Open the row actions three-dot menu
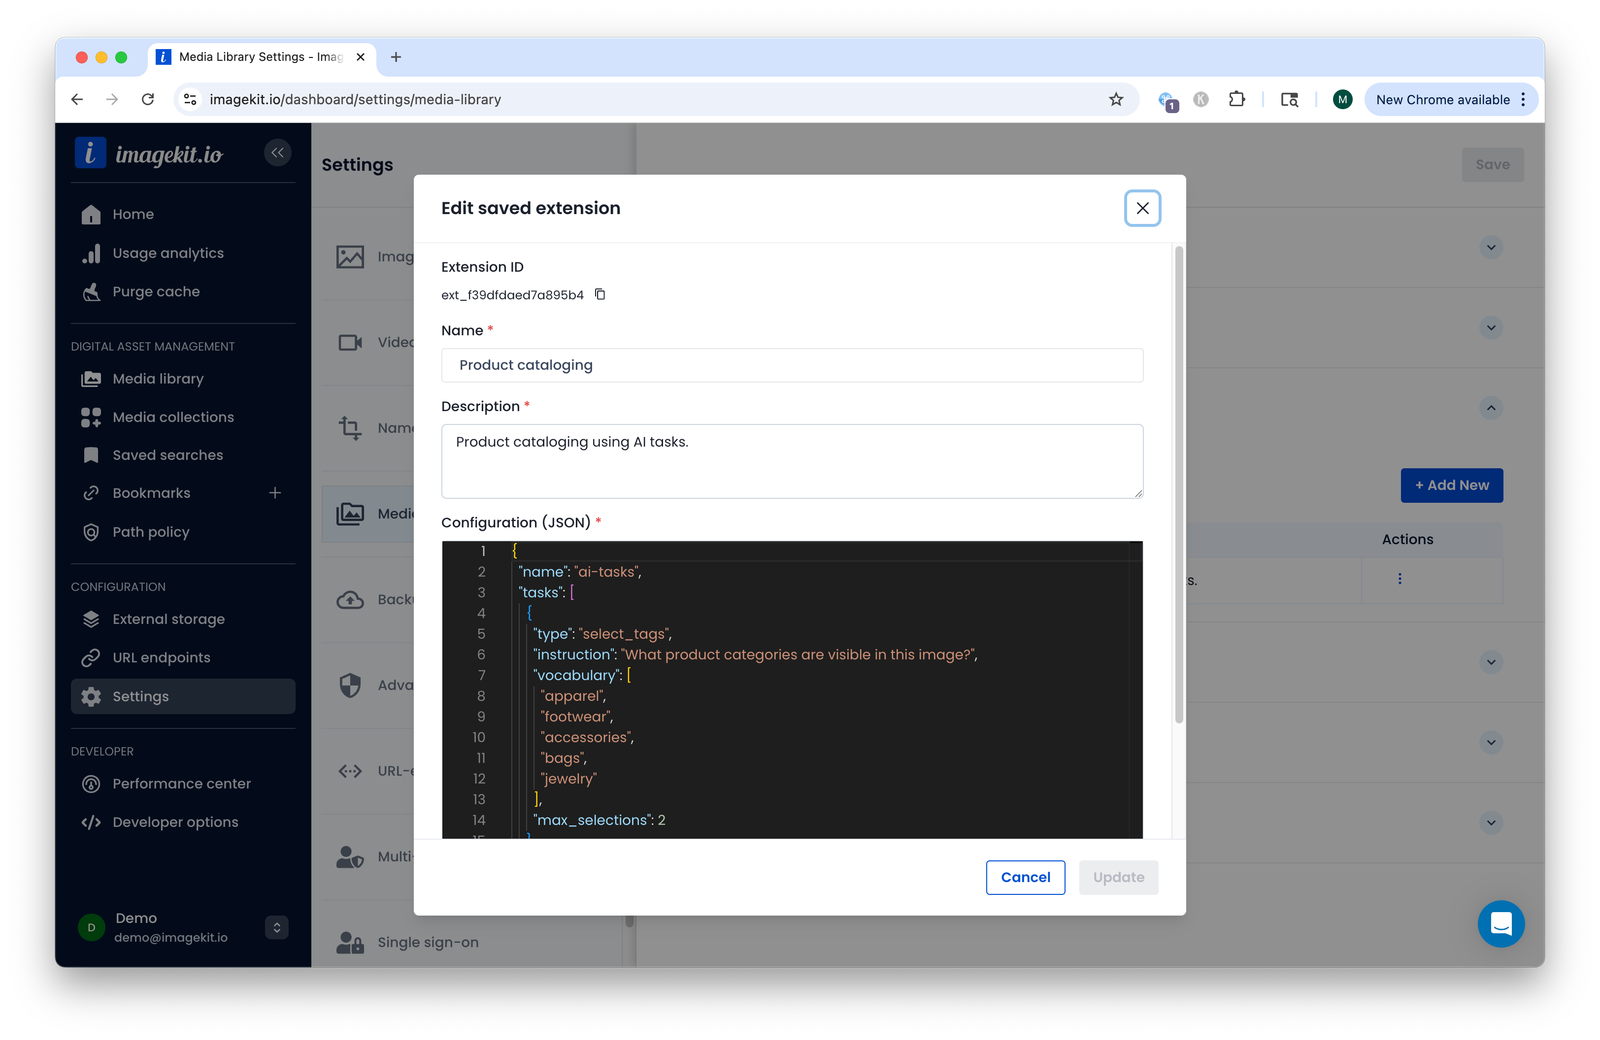Image resolution: width=1600 pixels, height=1040 pixels. click(1399, 579)
